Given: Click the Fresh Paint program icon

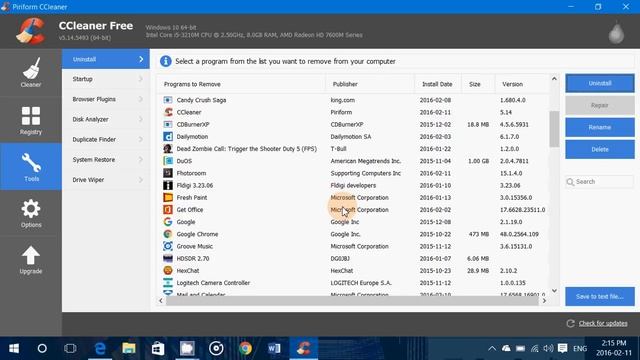Looking at the screenshot, I should (168, 198).
